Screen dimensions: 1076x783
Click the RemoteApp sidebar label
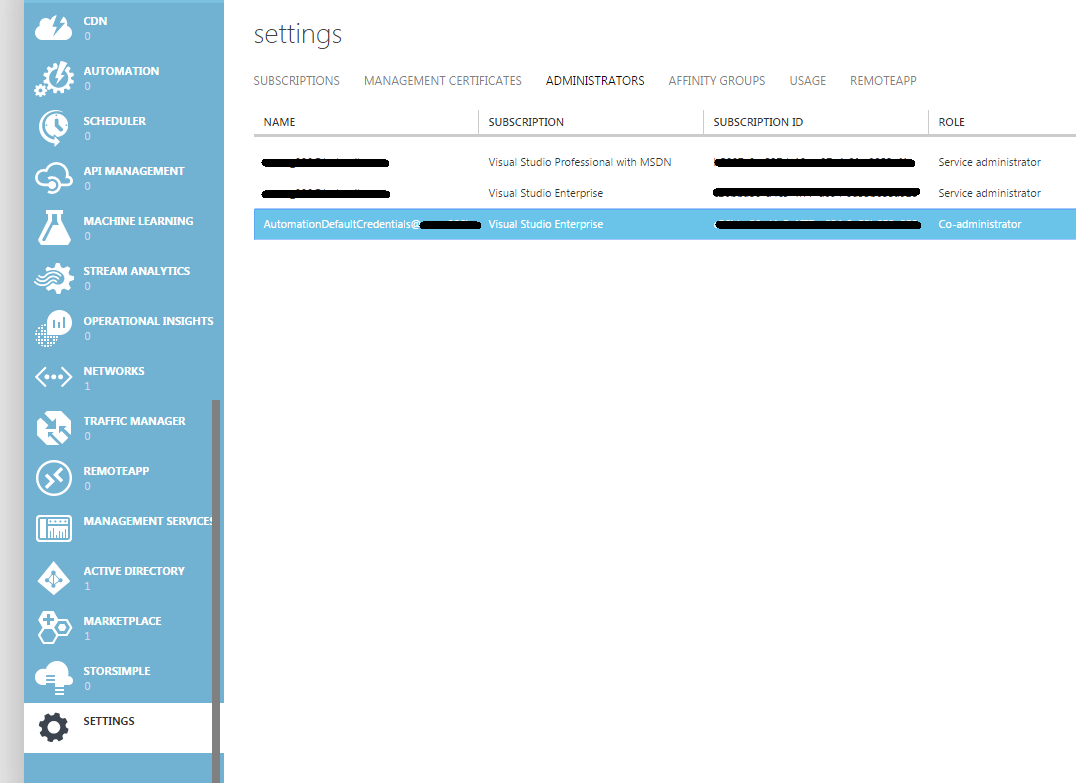coord(116,471)
